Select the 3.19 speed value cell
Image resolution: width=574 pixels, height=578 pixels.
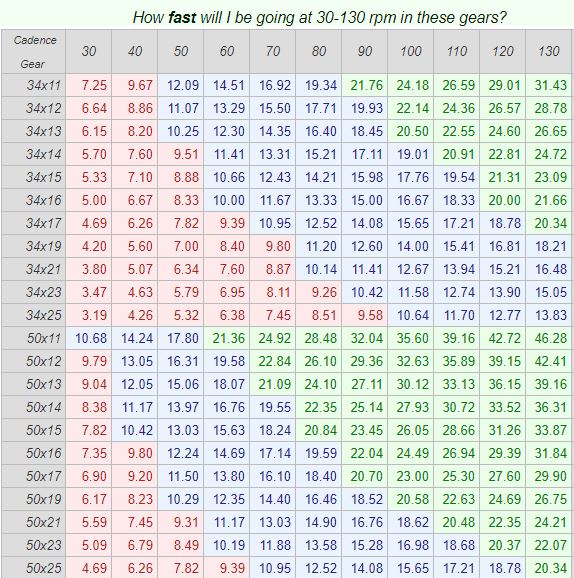88,315
